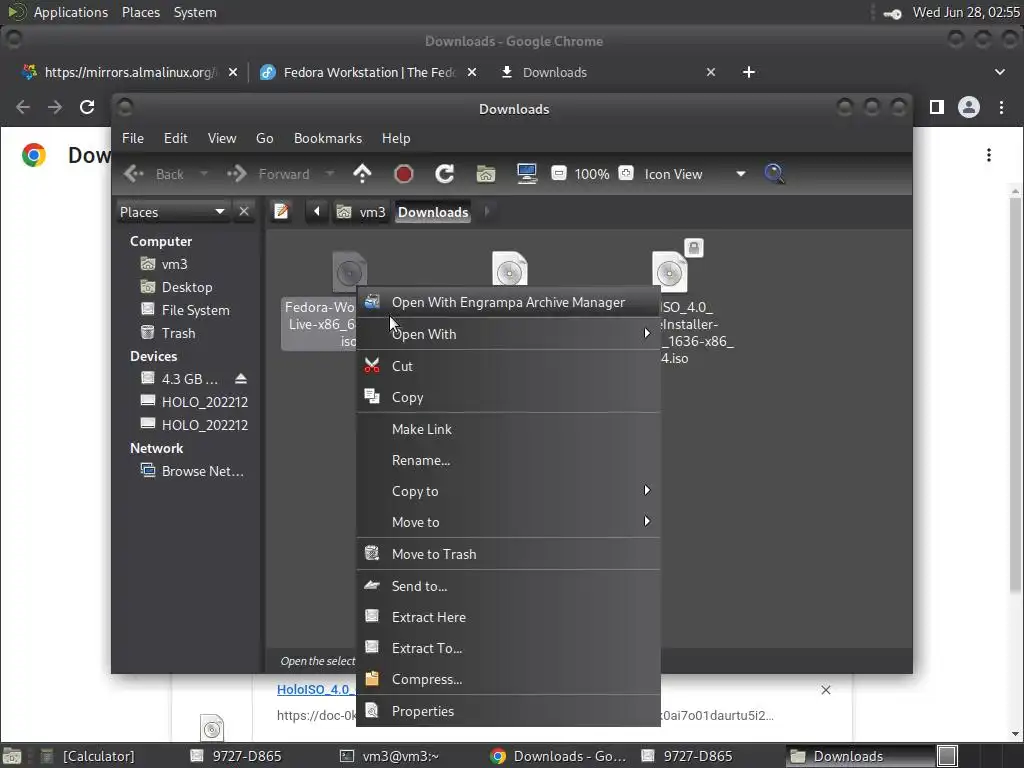1024x768 pixels.
Task: Click the path bar left arrow
Action: pos(317,212)
